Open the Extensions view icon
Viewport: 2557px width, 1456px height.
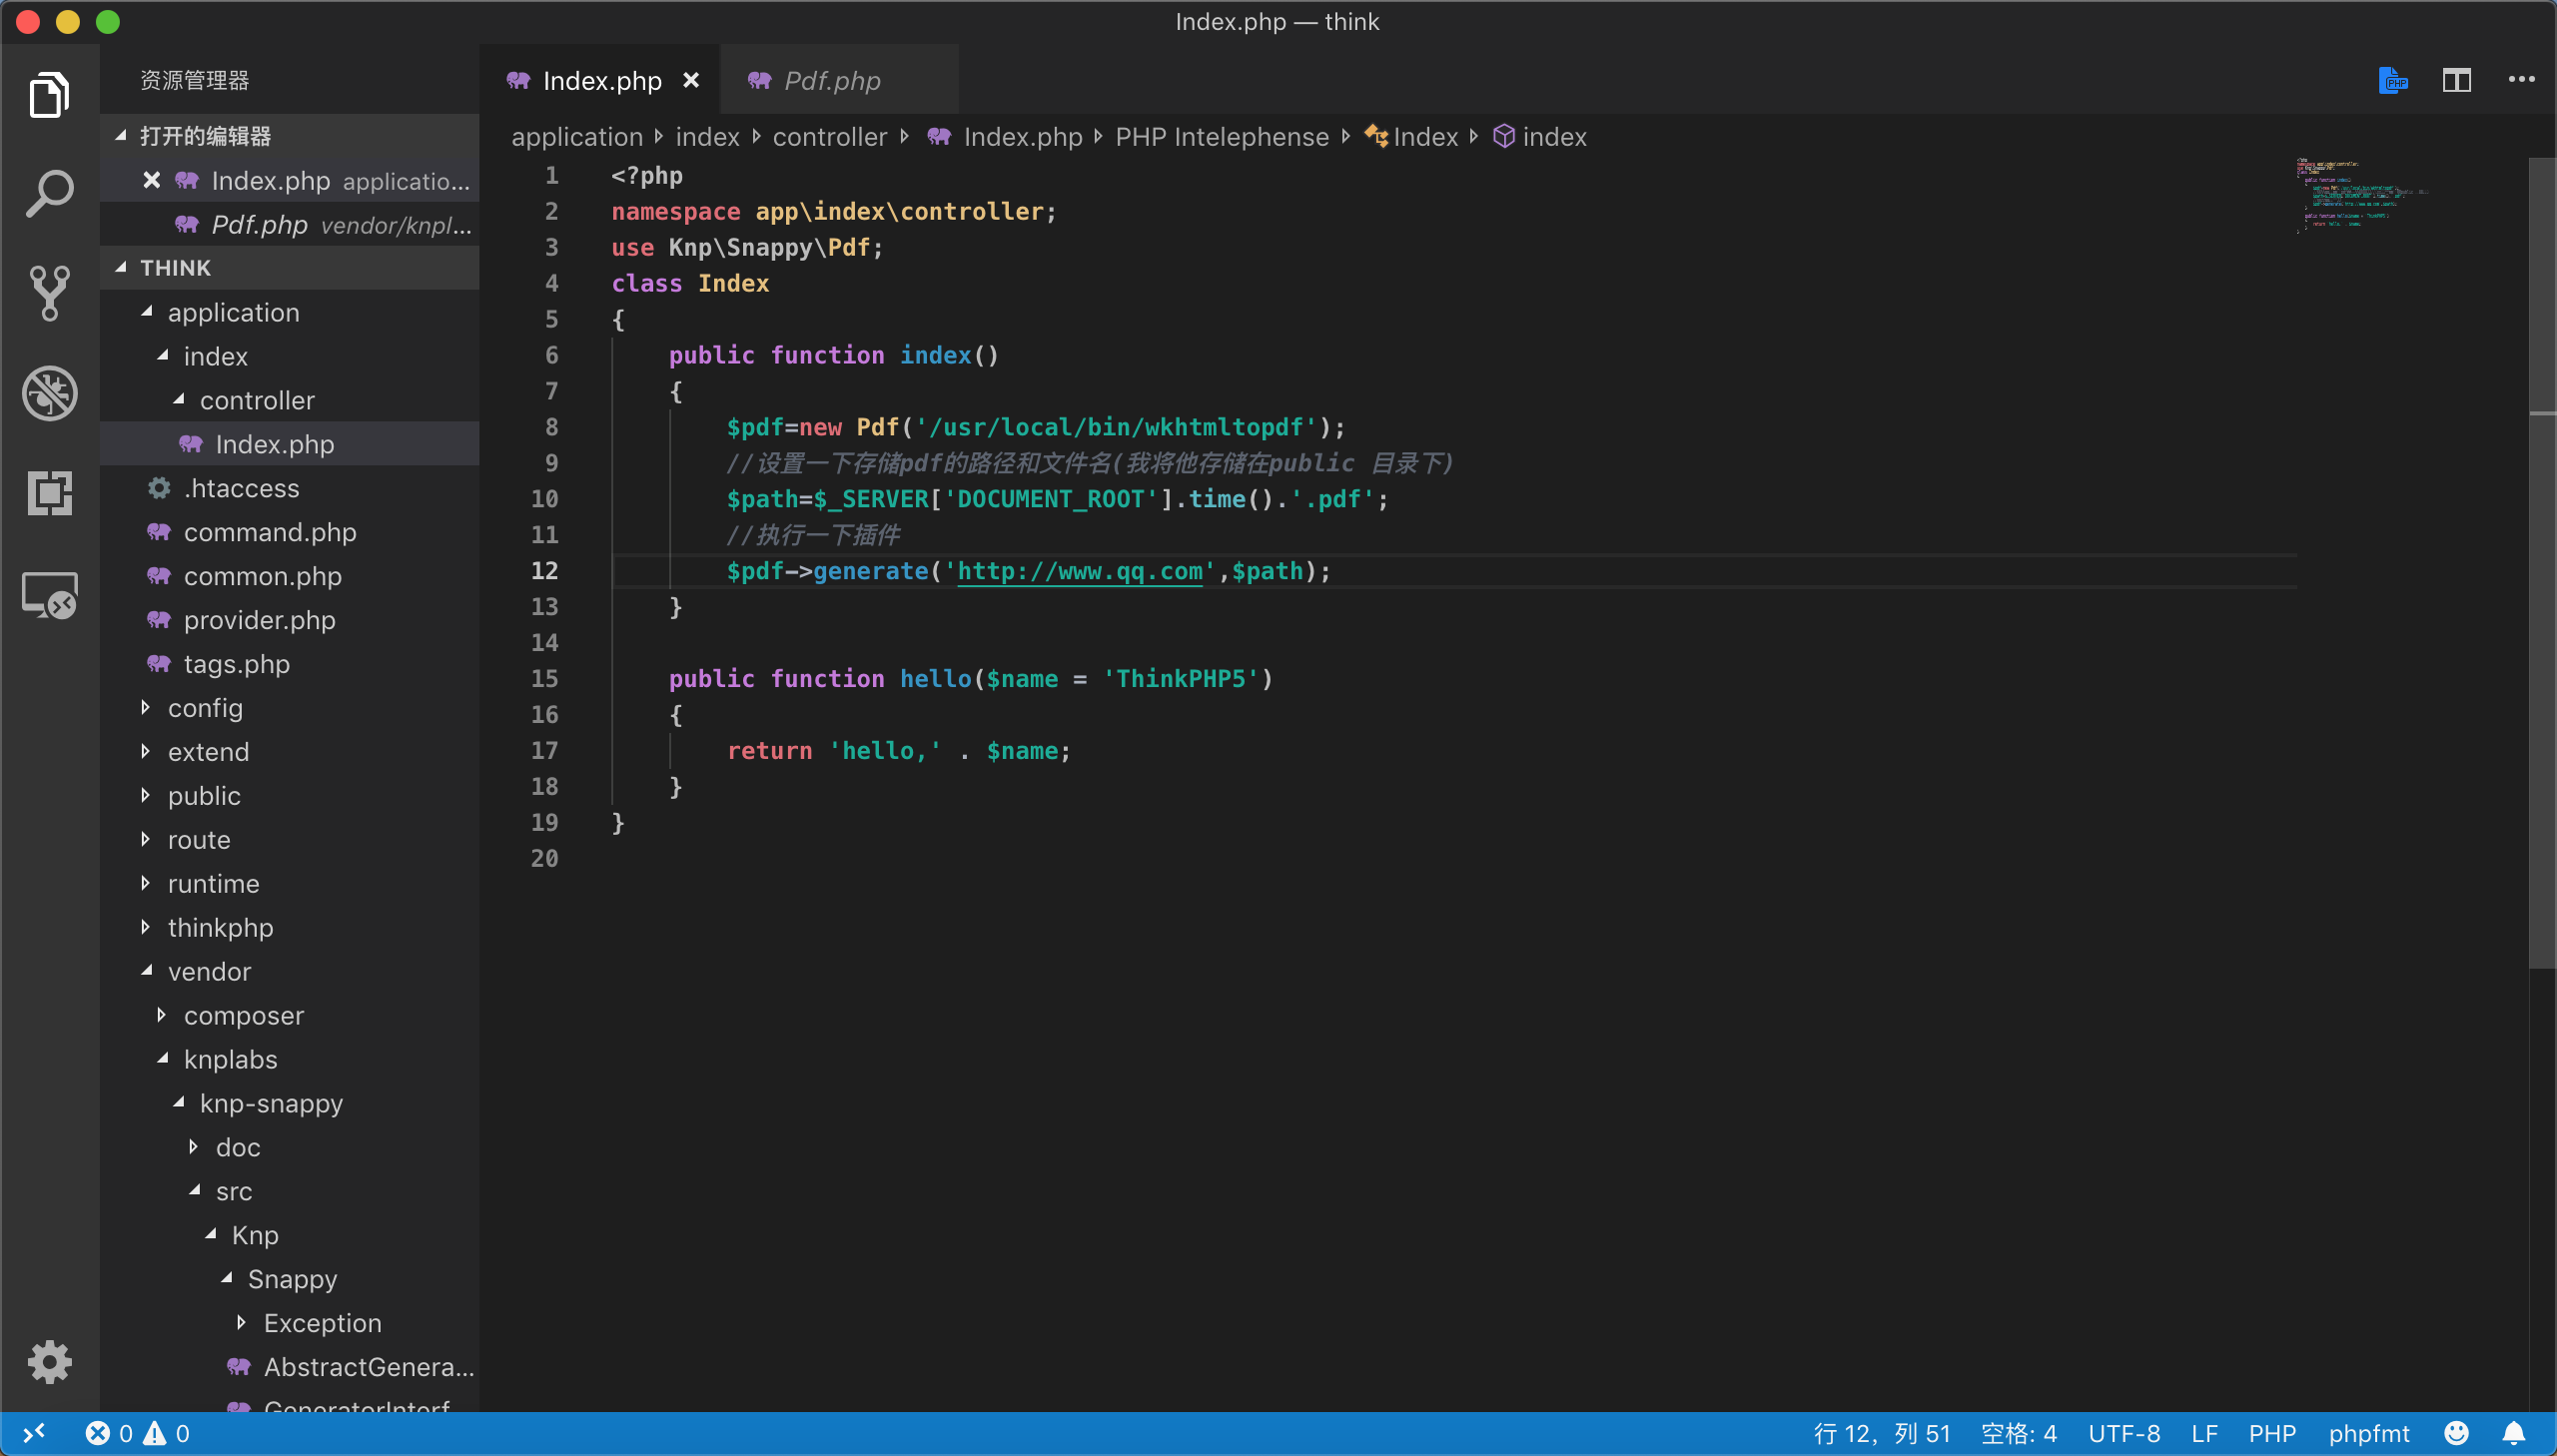[x=49, y=493]
